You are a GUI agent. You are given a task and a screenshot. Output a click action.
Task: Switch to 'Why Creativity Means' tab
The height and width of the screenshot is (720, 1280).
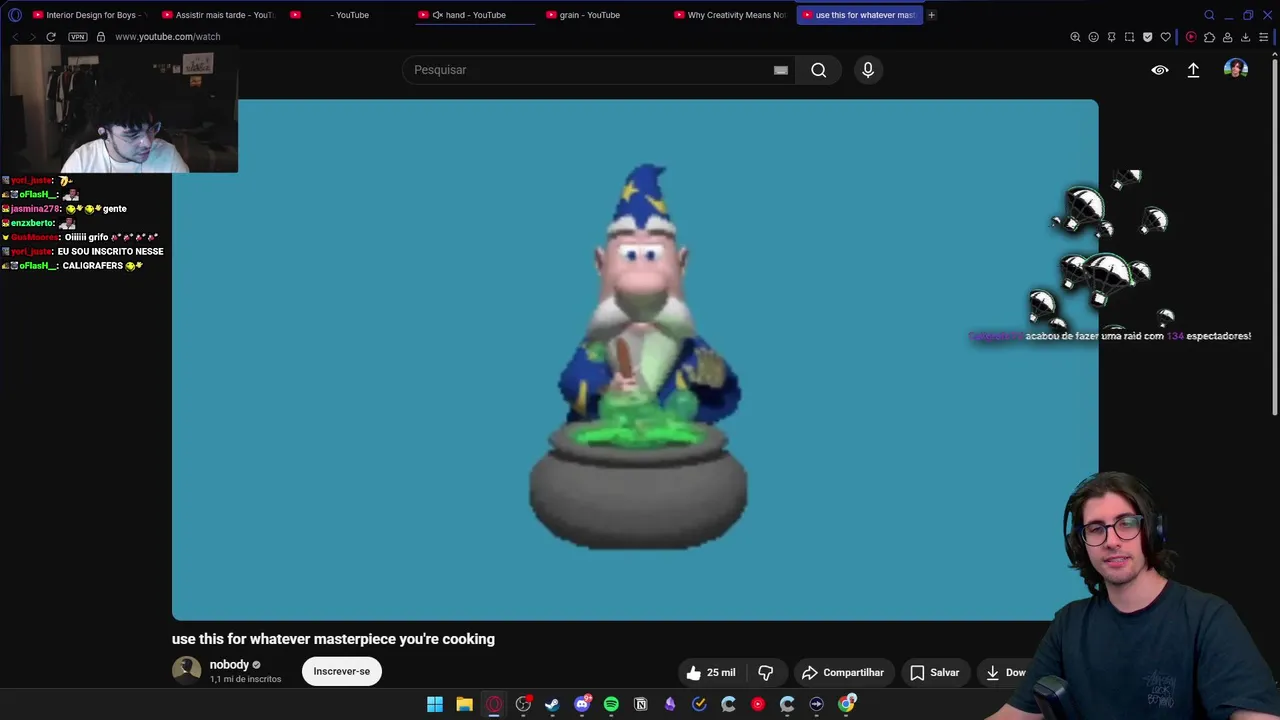729,15
